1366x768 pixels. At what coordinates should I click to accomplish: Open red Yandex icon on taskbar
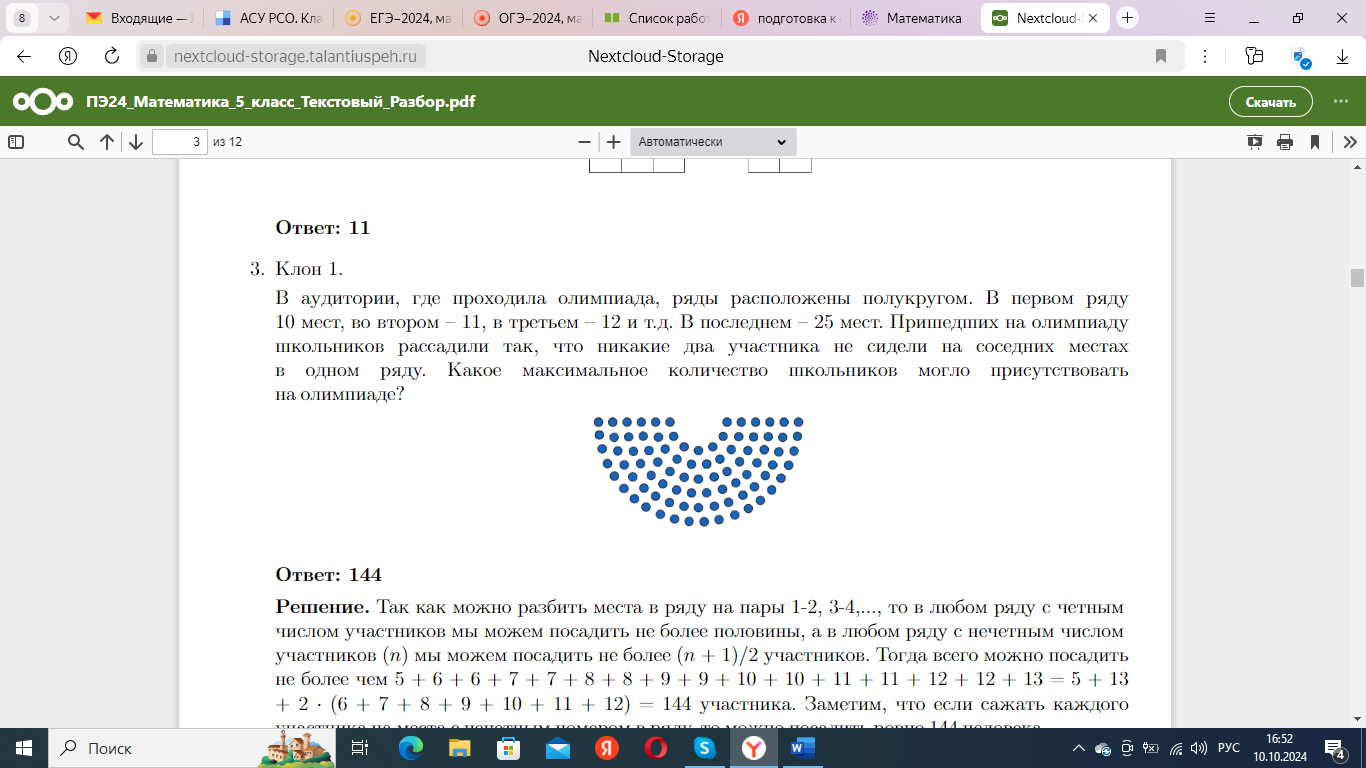point(607,748)
